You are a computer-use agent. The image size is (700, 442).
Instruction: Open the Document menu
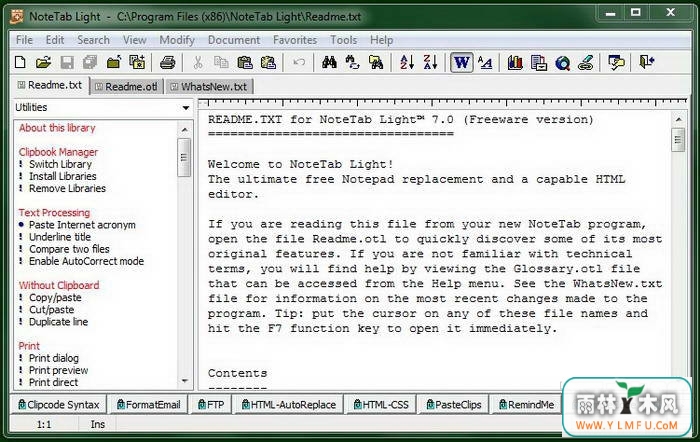click(x=234, y=40)
